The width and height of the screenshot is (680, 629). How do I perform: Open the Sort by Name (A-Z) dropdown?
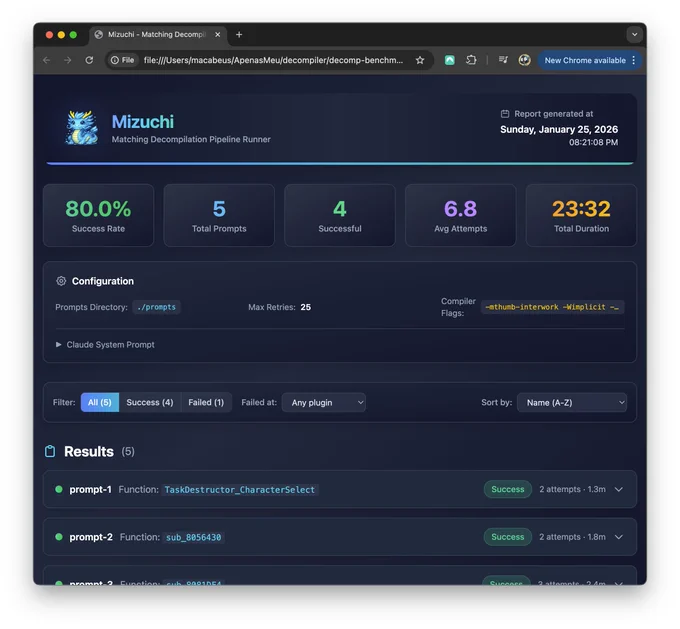(x=572, y=403)
